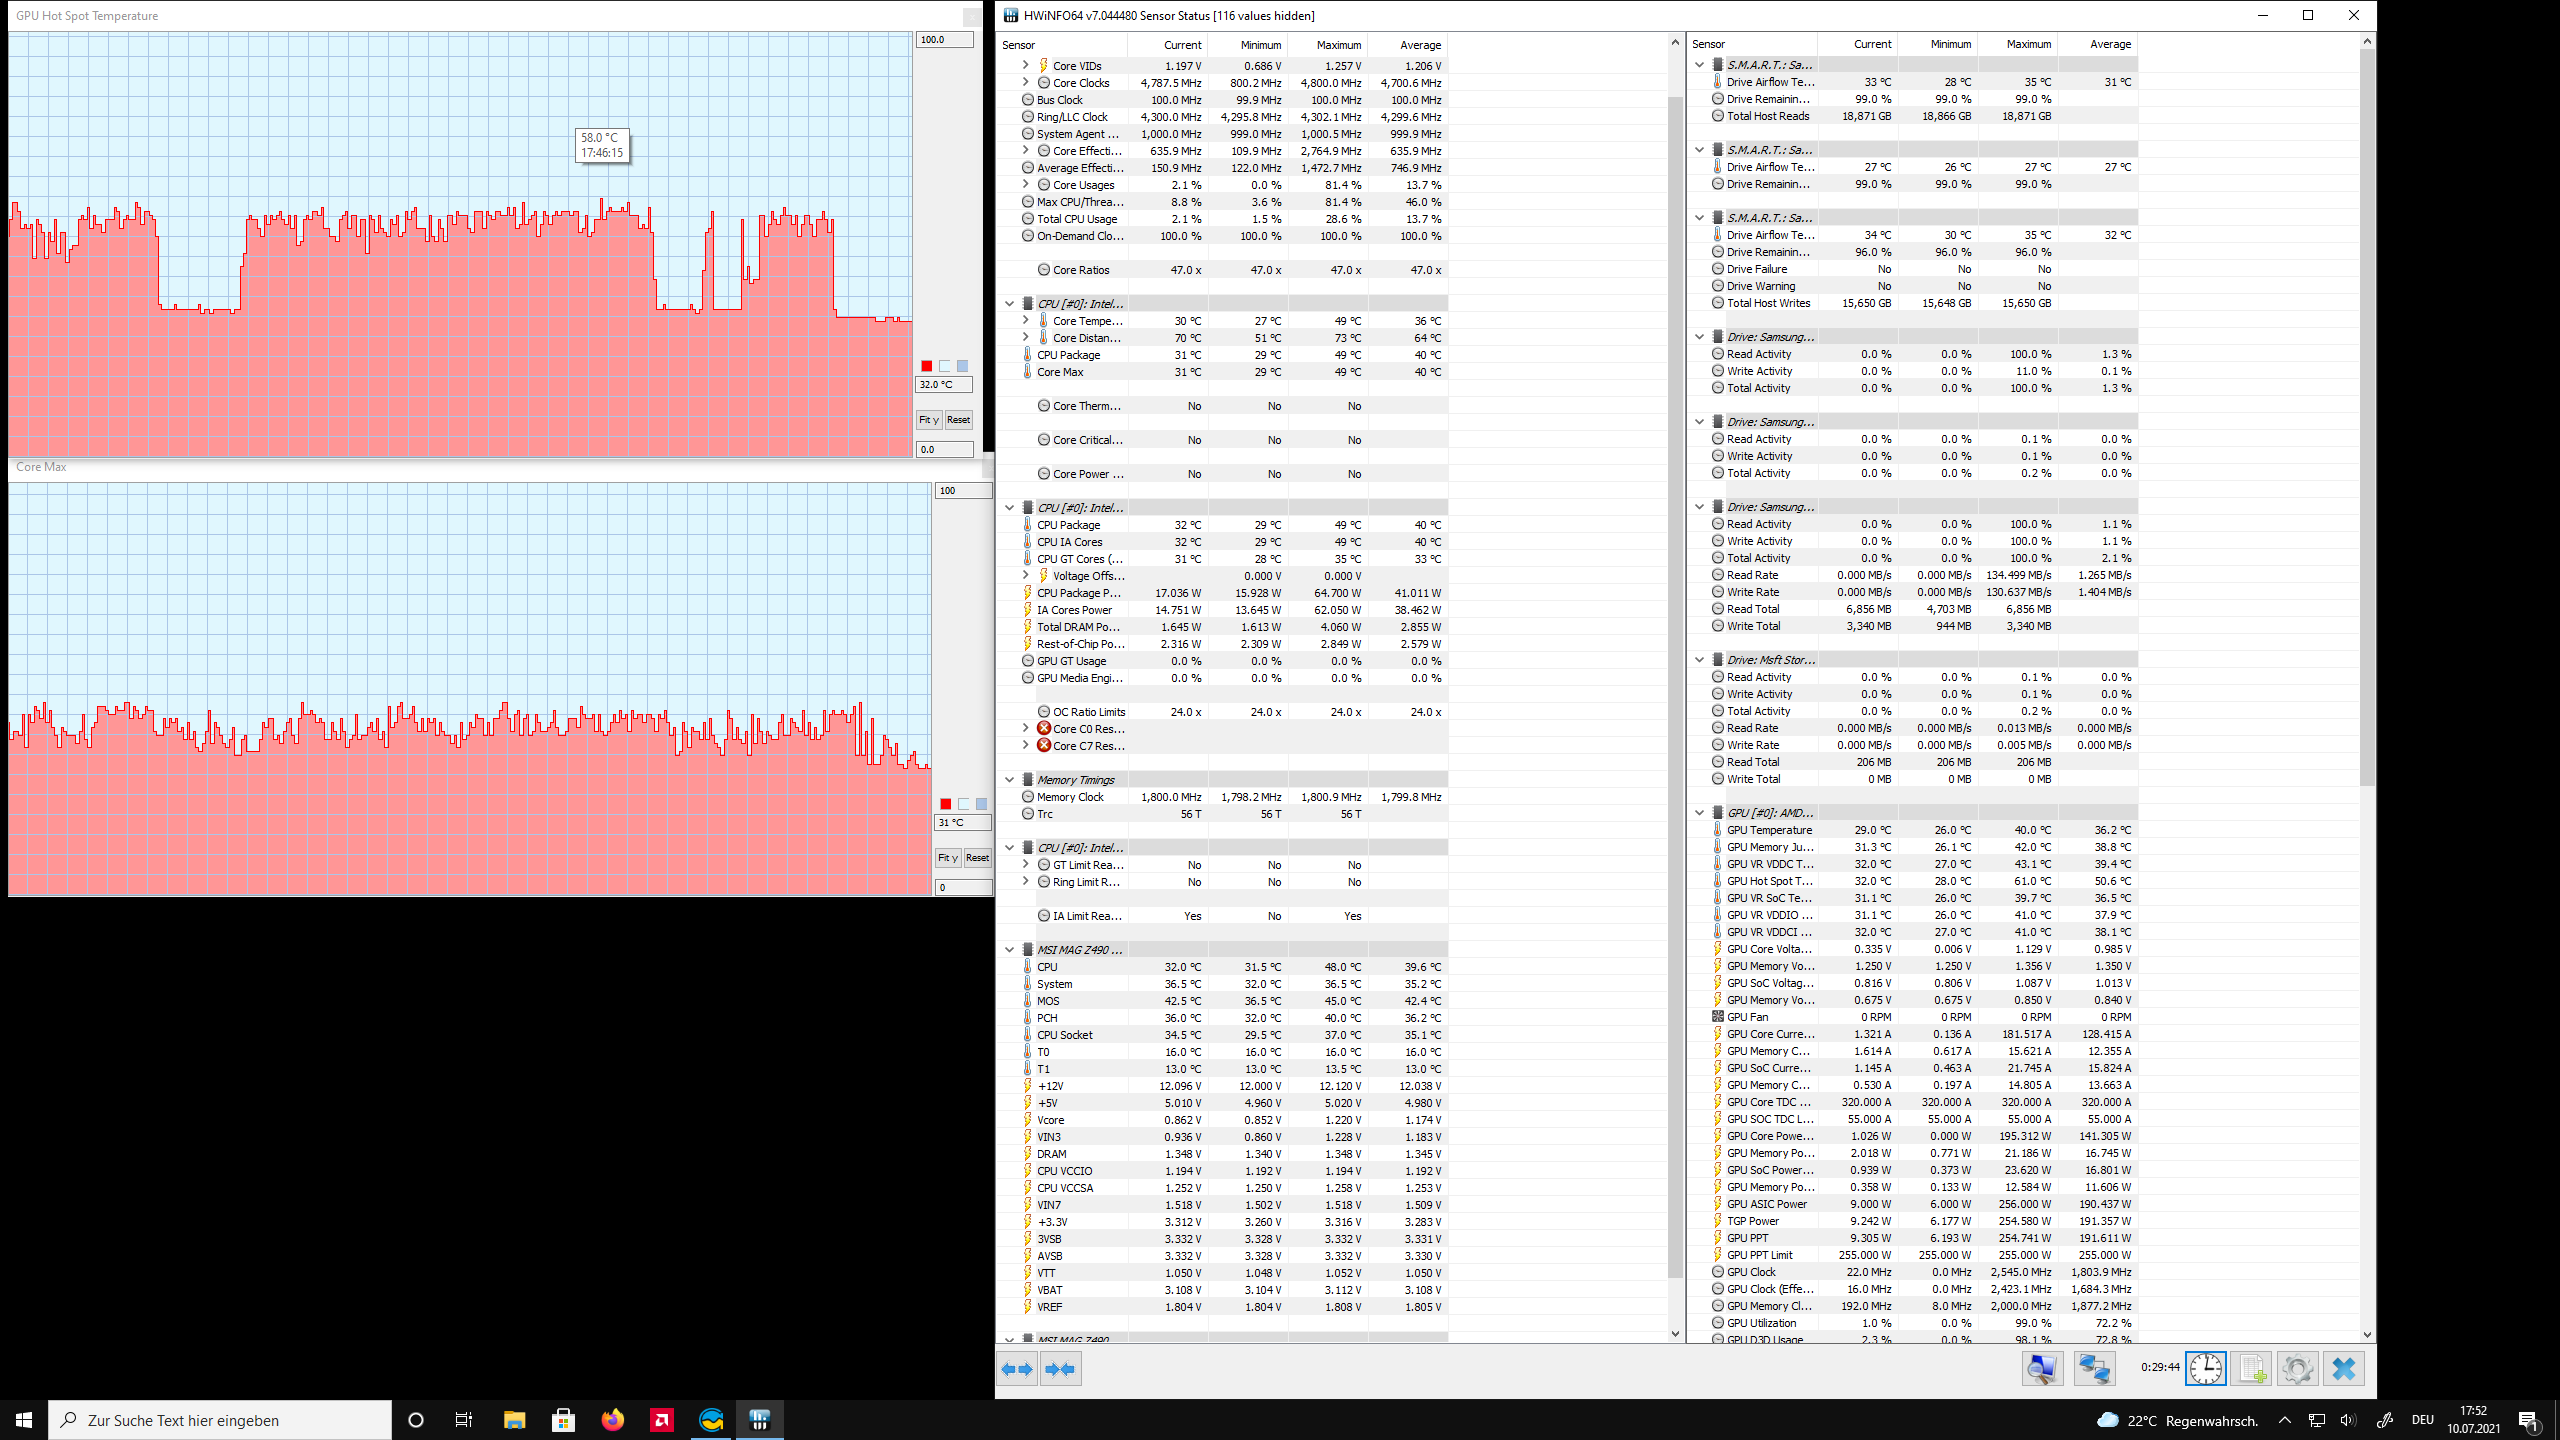Click the 100.0 upper limit field of GPU graph
Image resolution: width=2560 pixels, height=1440 pixels.
pyautogui.click(x=943, y=40)
